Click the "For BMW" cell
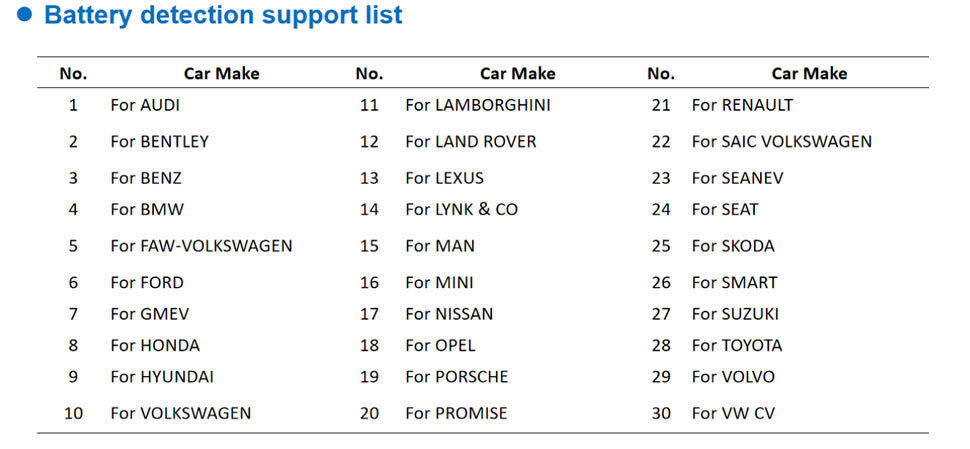This screenshot has height=449, width=970. coord(147,210)
